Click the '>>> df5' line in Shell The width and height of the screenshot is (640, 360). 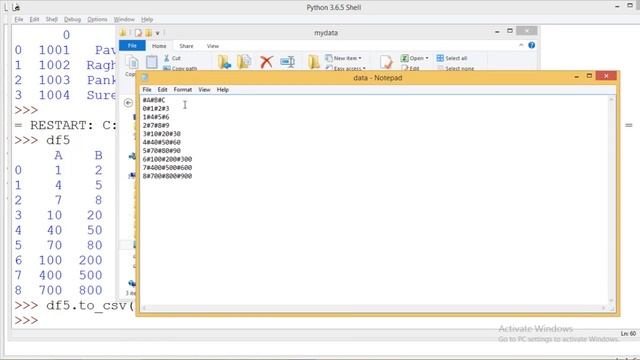(42, 140)
